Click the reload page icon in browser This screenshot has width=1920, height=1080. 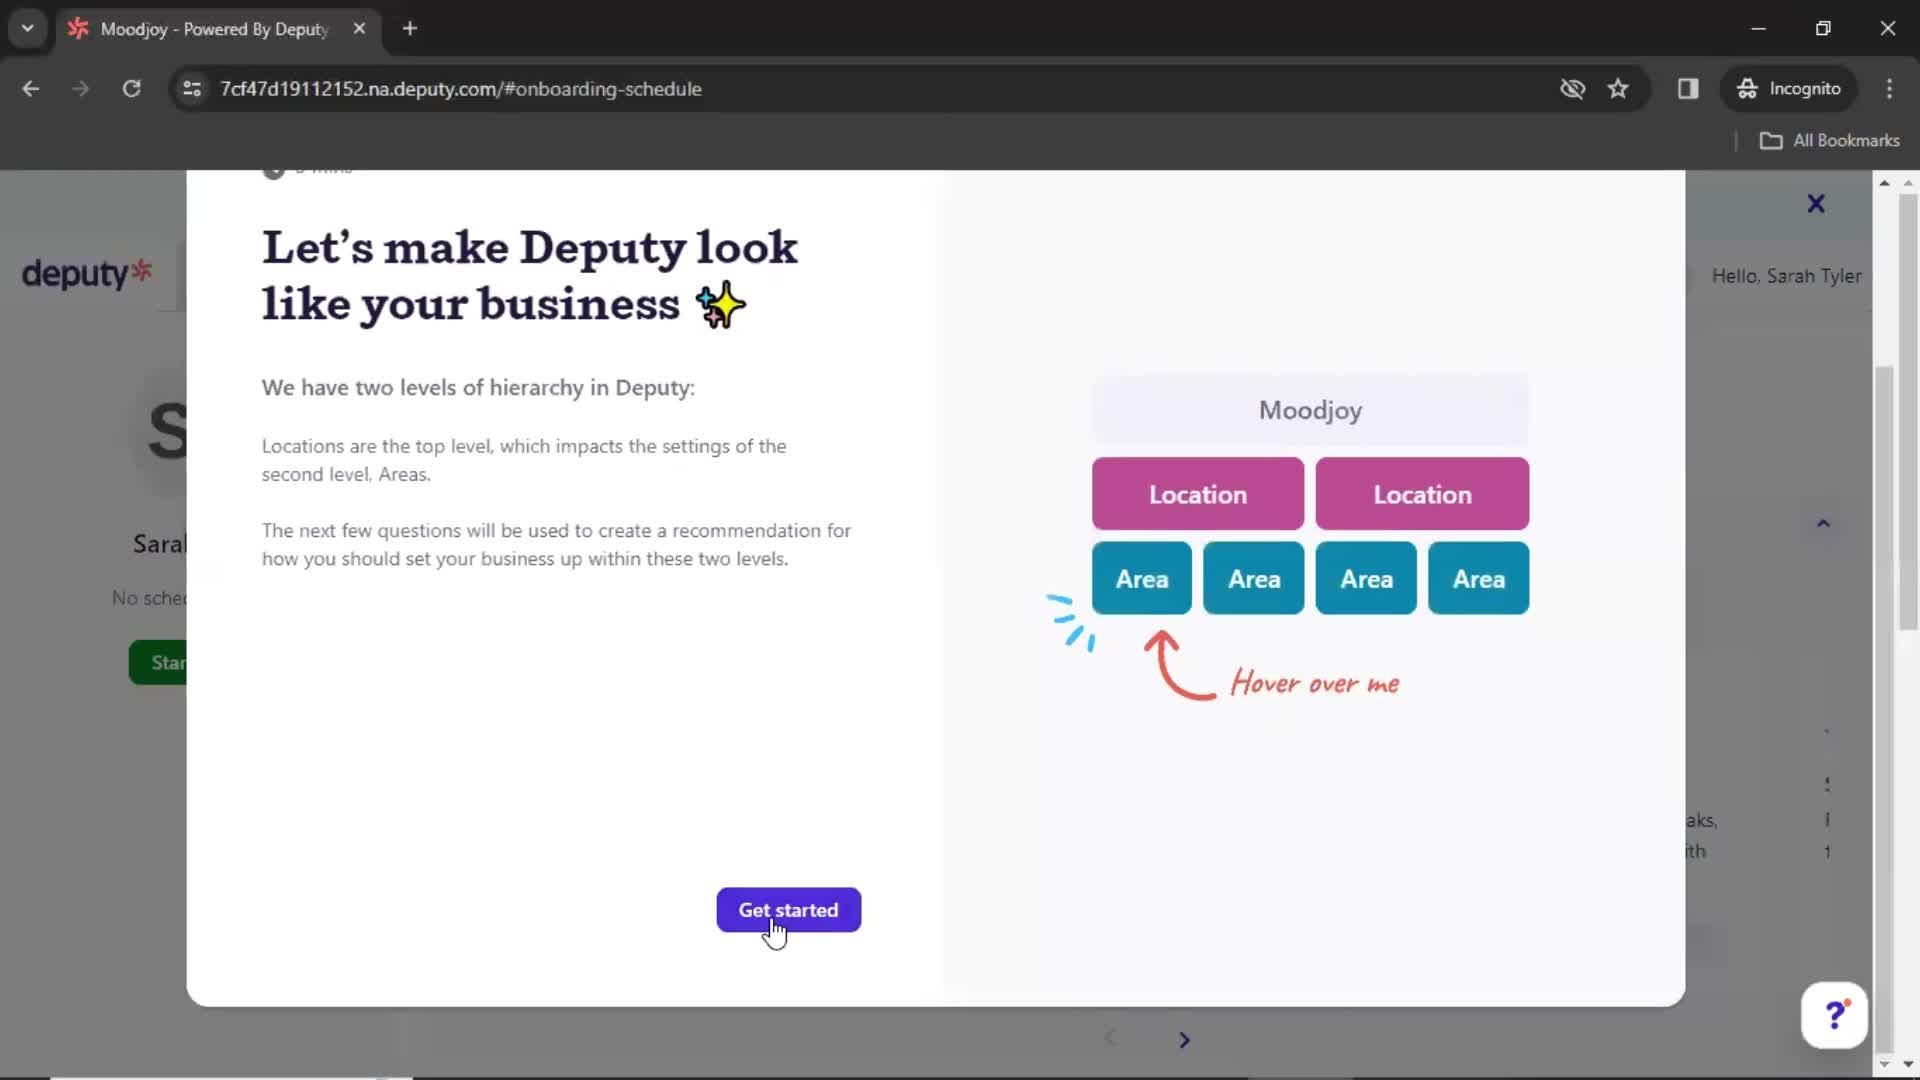coord(131,88)
